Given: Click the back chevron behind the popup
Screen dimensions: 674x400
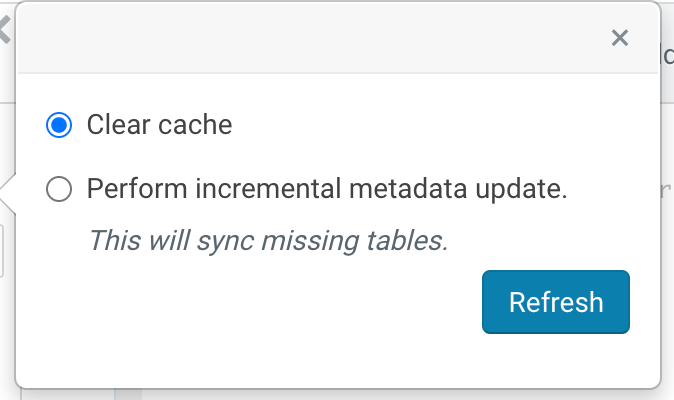Looking at the screenshot, I should pyautogui.click(x=4, y=30).
